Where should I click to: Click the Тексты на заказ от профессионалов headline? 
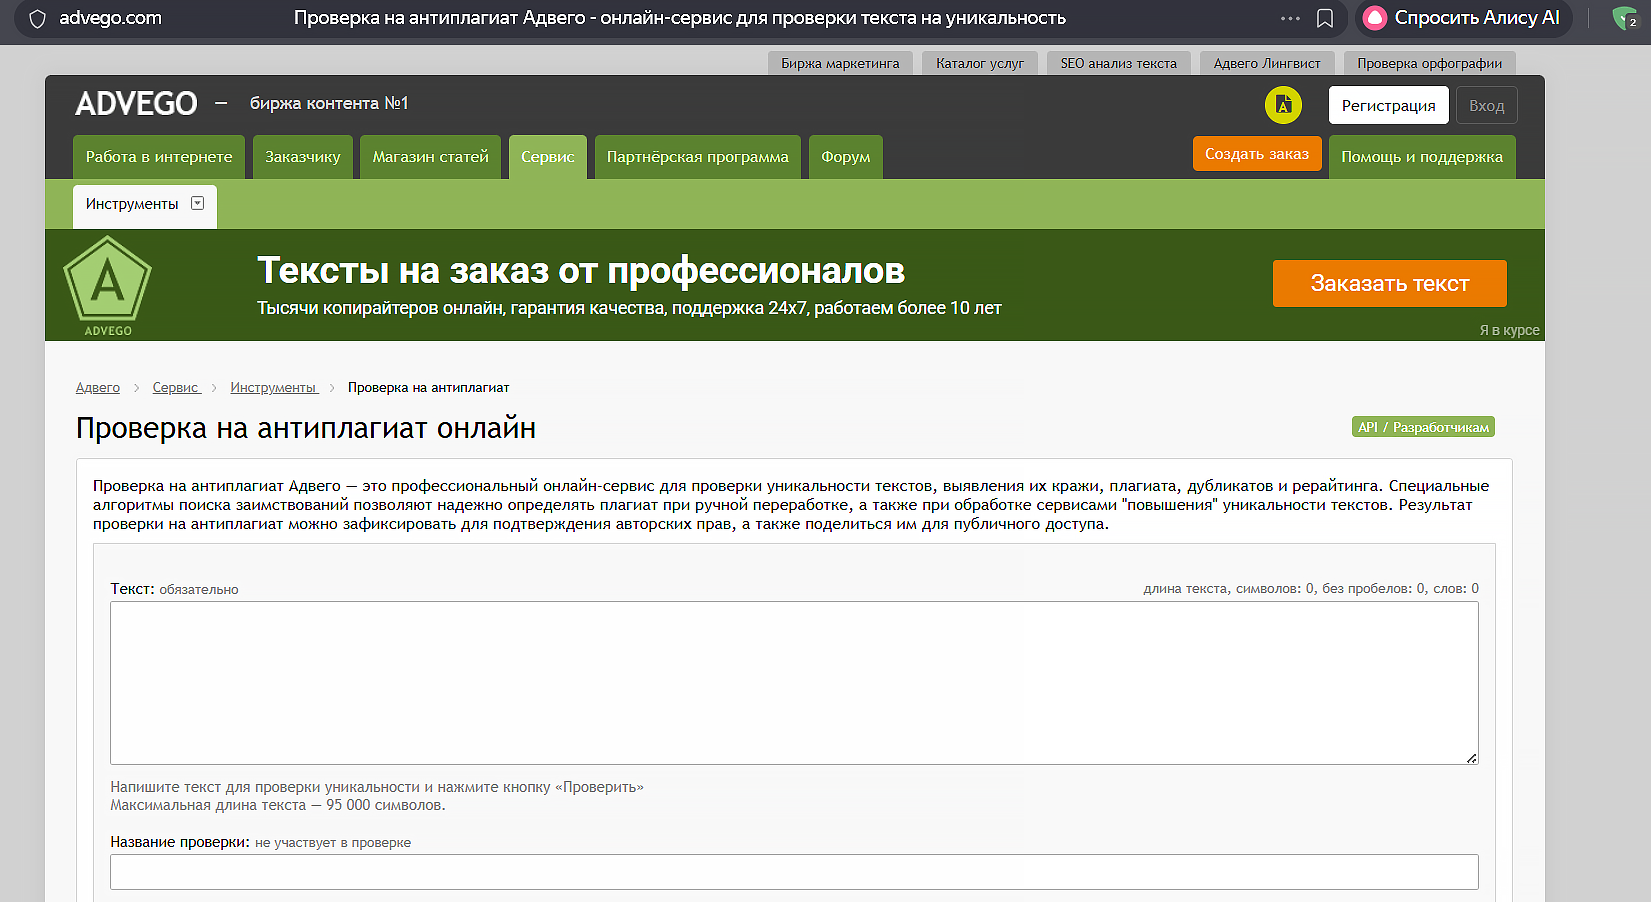point(581,270)
